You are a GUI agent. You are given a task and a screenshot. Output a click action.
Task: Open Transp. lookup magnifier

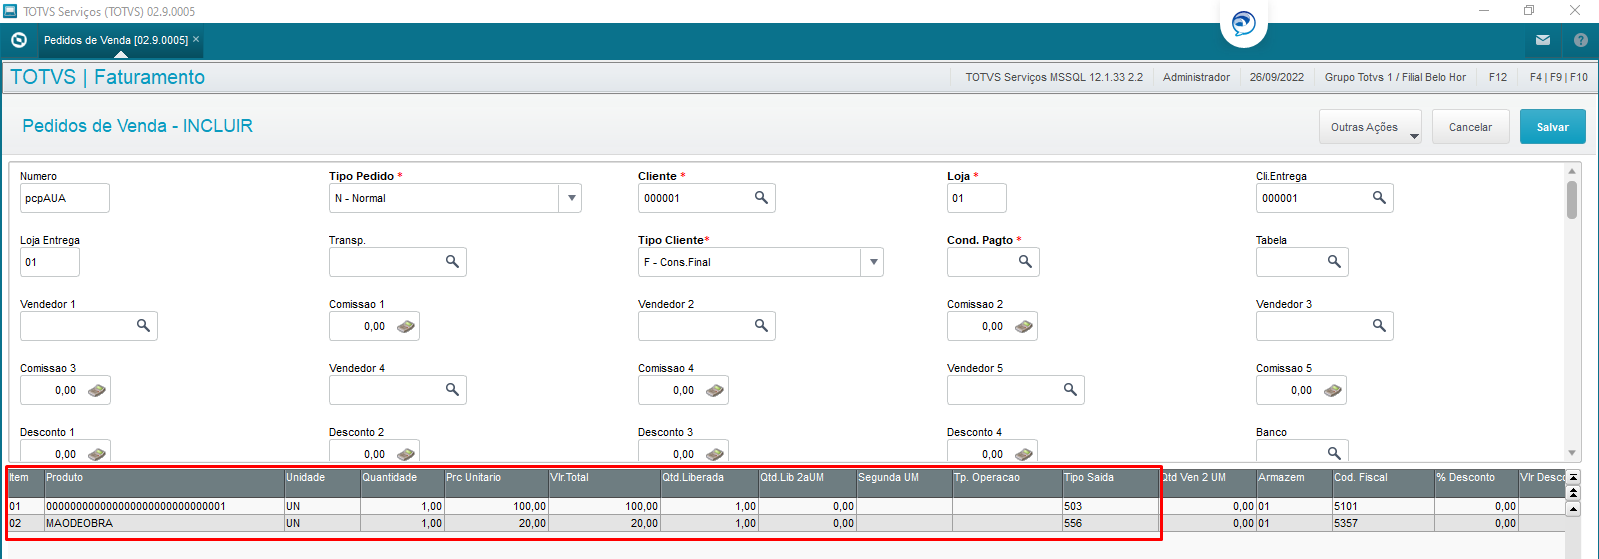pyautogui.click(x=452, y=262)
